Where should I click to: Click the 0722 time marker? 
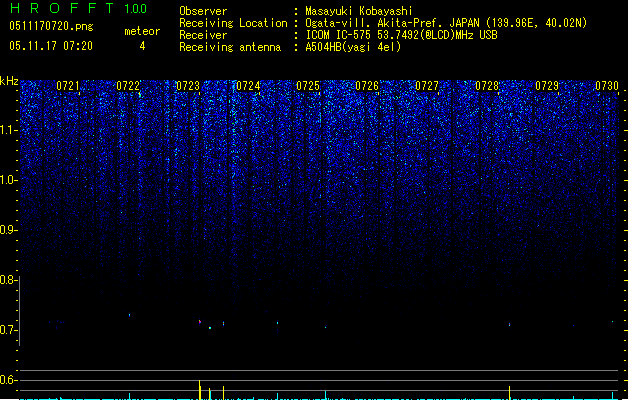point(128,86)
